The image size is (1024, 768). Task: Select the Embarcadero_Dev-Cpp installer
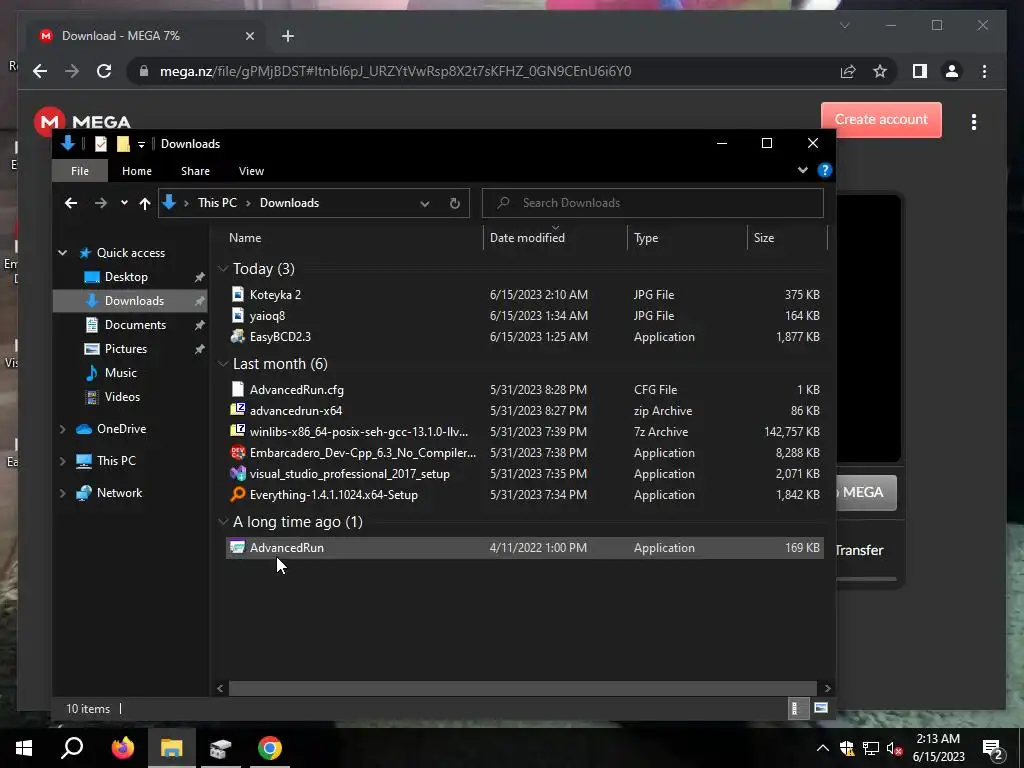coord(525,453)
